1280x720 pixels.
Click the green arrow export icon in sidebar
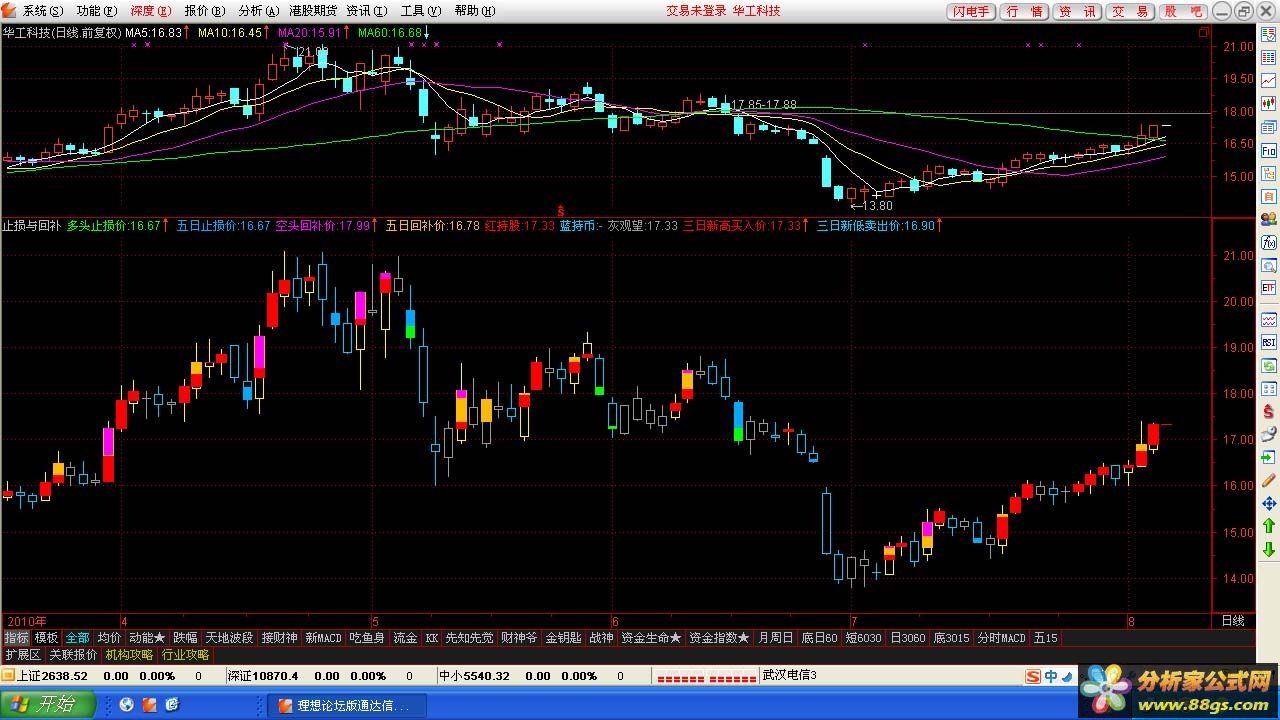click(1269, 457)
